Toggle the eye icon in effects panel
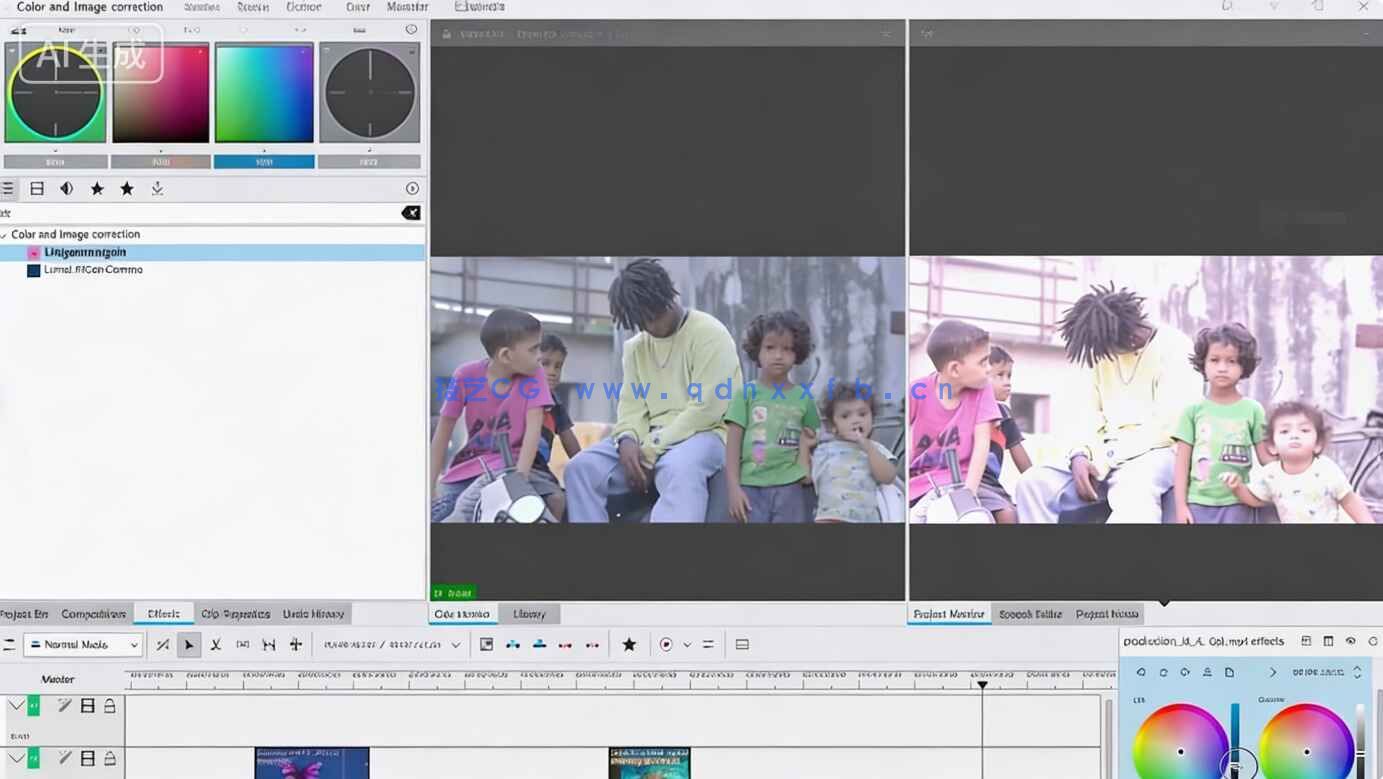 1350,641
